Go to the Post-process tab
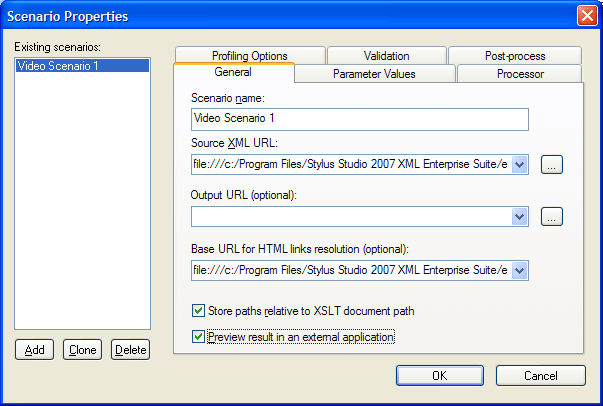 (515, 56)
